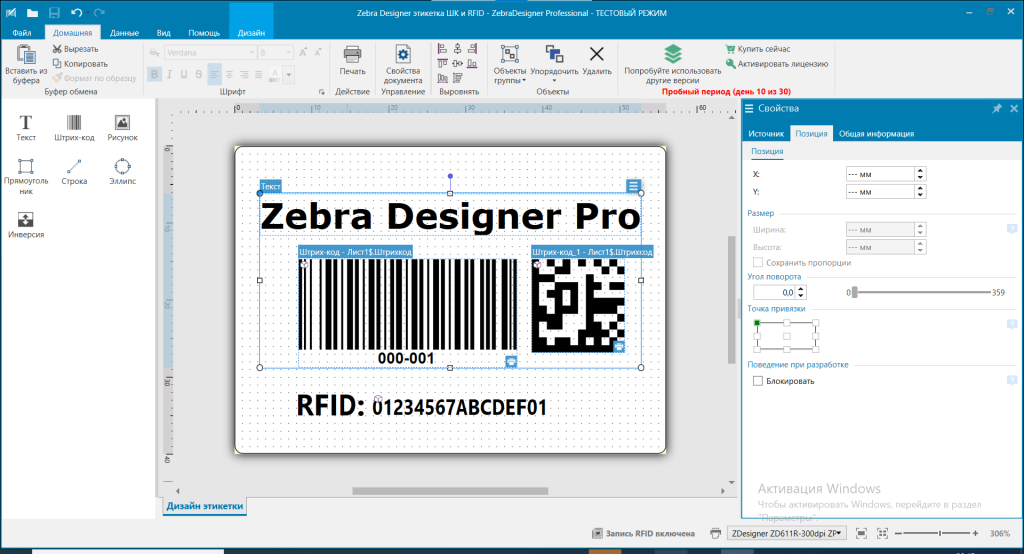
Task: Click Копировать copy button
Action: click(80, 63)
